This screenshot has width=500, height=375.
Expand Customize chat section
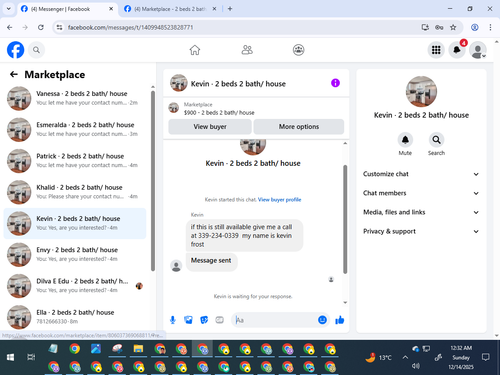pyautogui.click(x=421, y=174)
